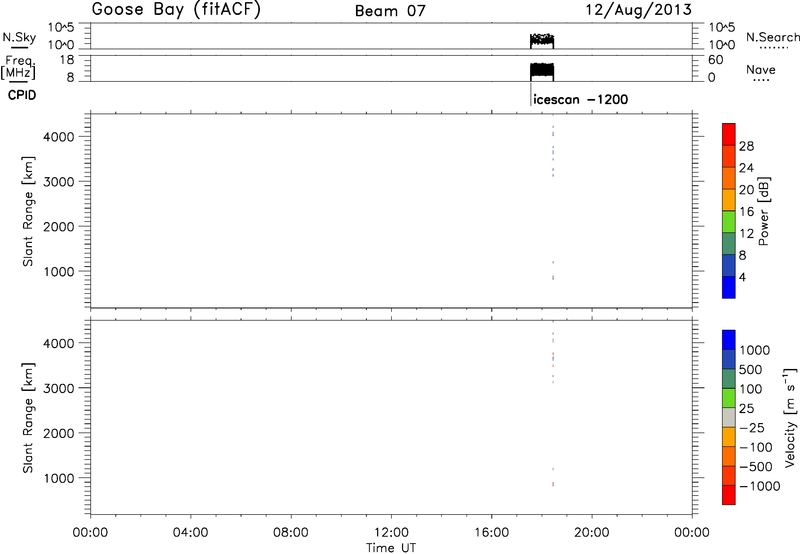Click the "1000" range tick in velocity panel
Image resolution: width=800 pixels, height=554 pixels.
[x=59, y=479]
